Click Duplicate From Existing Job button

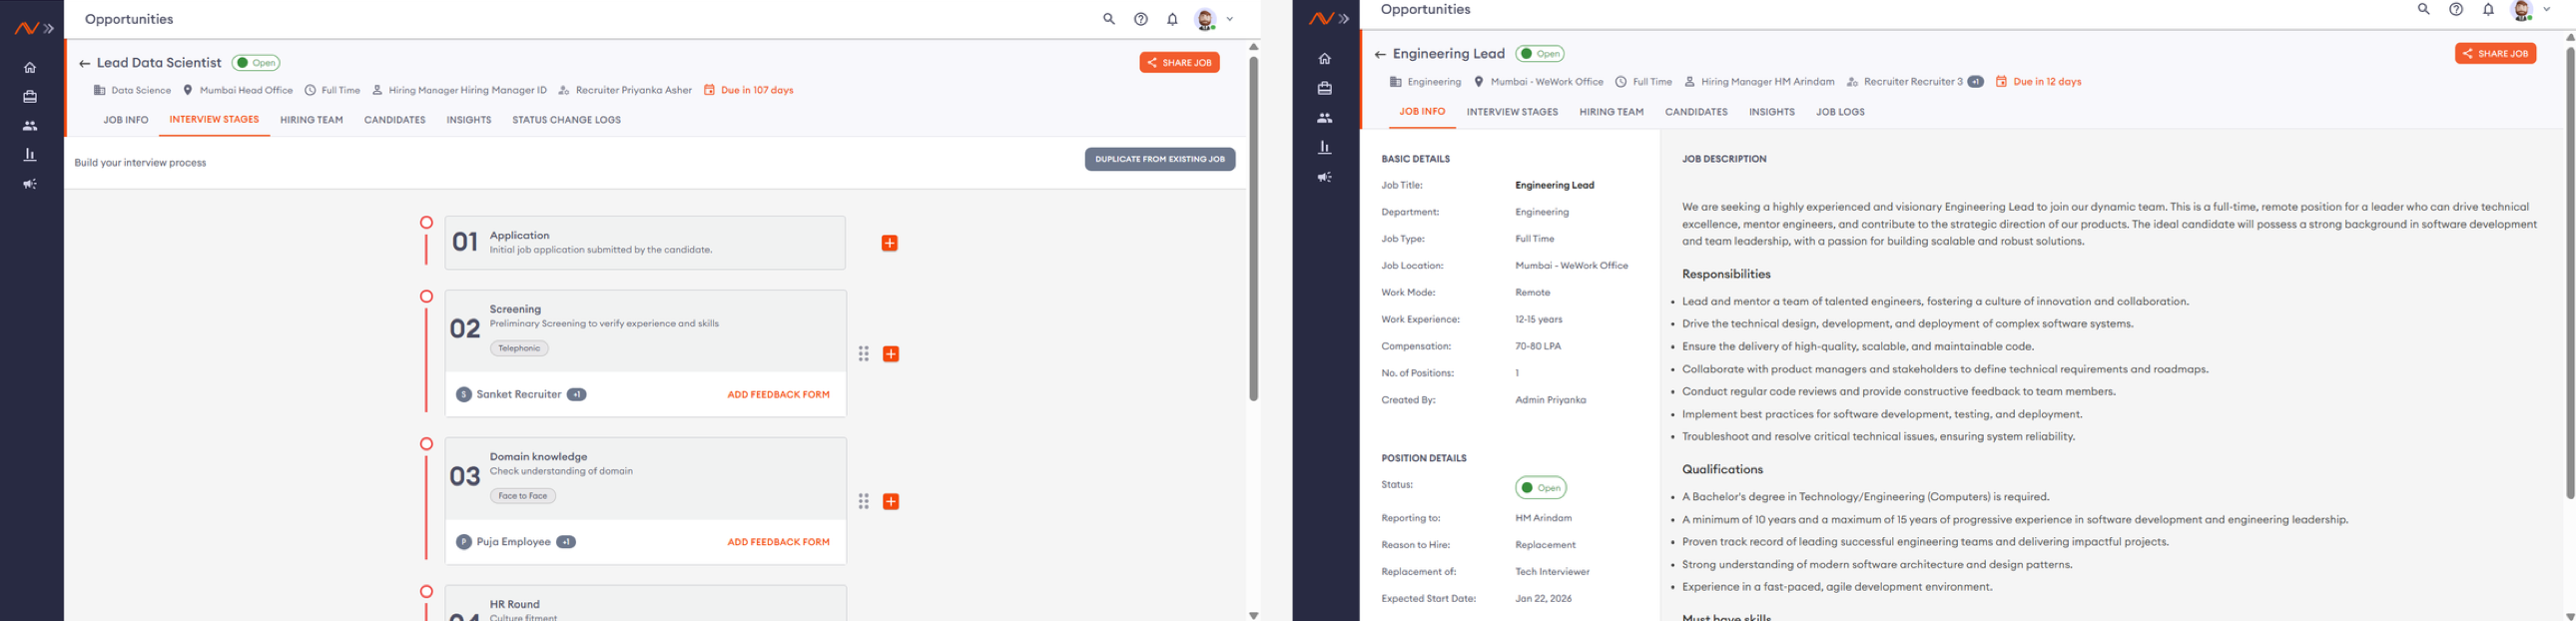click(x=1160, y=159)
